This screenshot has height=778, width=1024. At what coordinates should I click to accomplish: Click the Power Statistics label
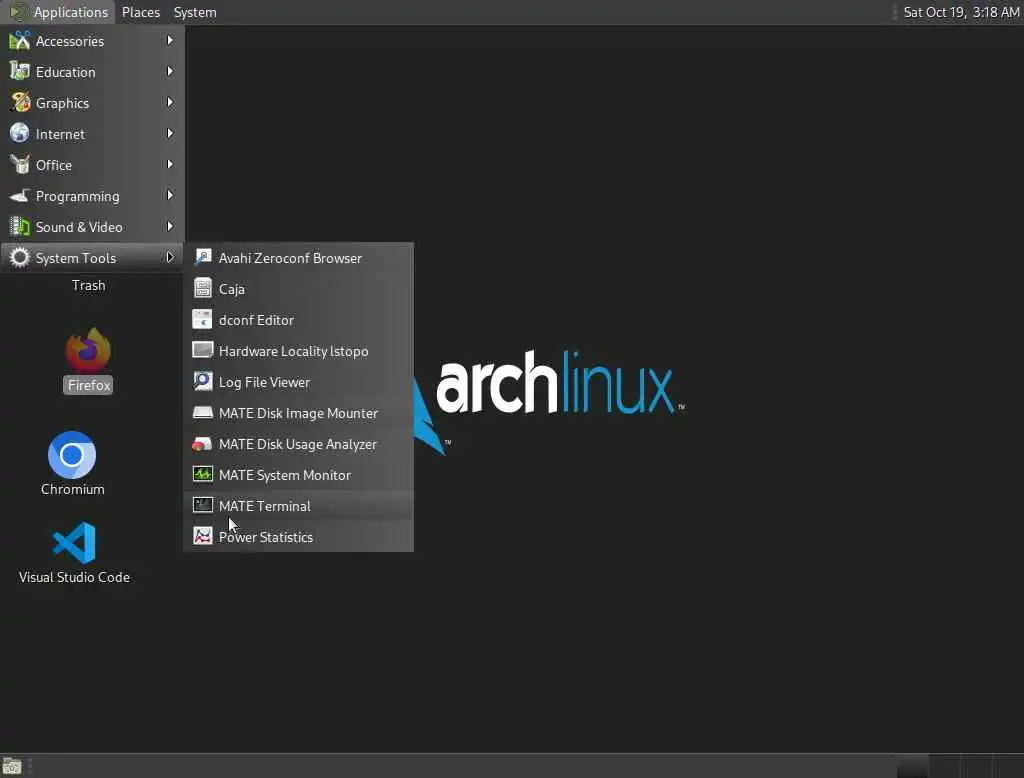266,537
